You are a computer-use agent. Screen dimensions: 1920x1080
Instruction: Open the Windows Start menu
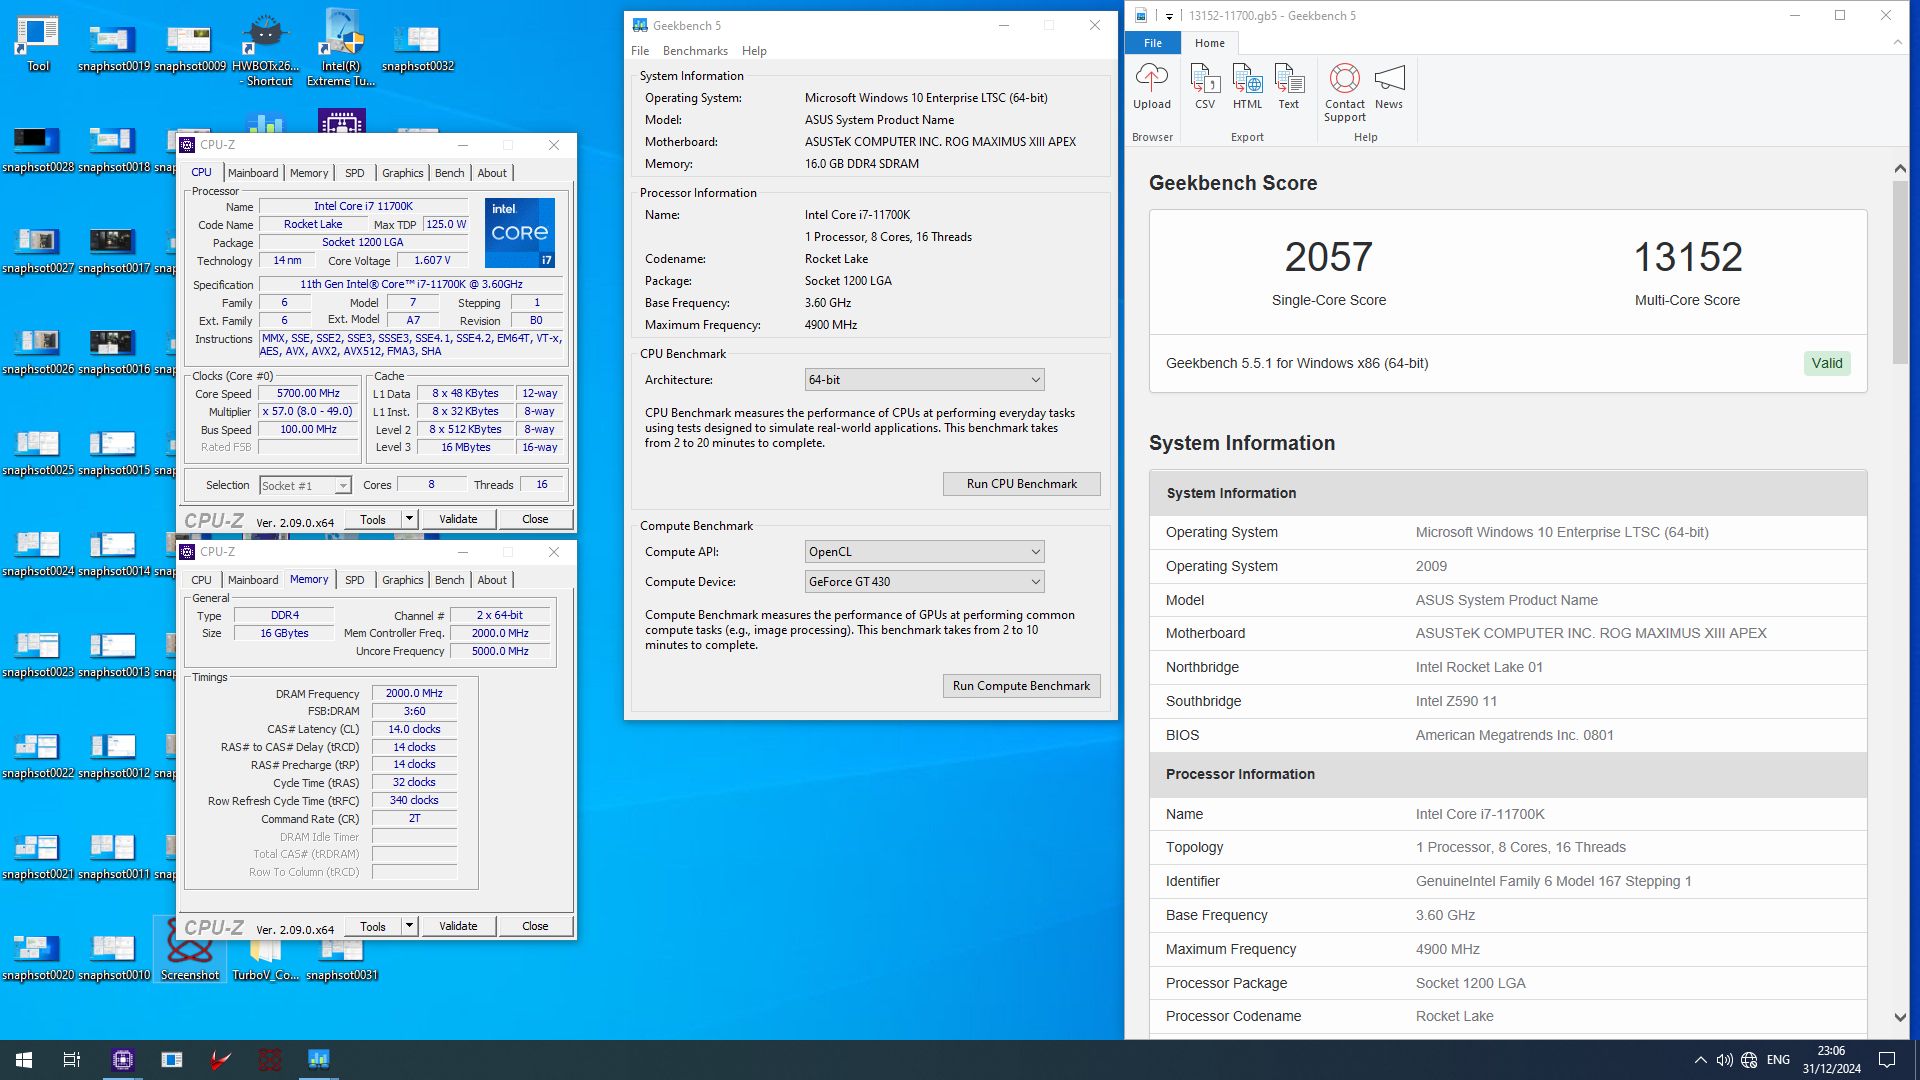tap(24, 1060)
